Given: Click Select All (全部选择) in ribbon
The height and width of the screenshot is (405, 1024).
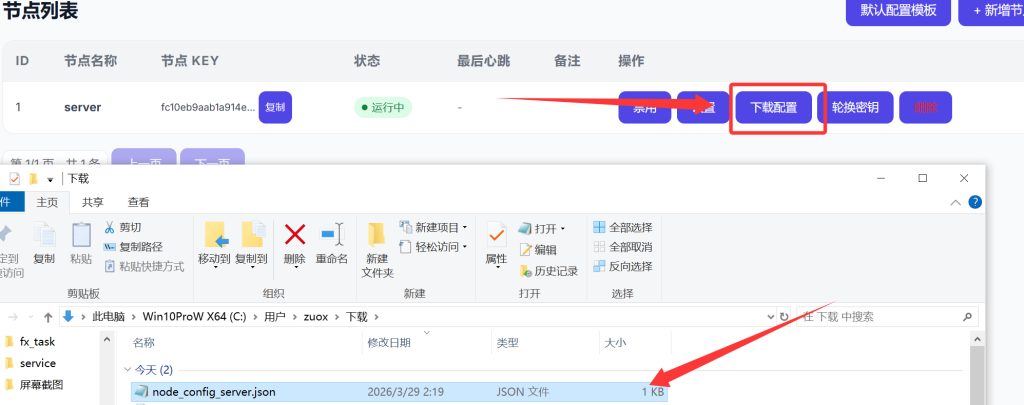Looking at the screenshot, I should pos(622,227).
